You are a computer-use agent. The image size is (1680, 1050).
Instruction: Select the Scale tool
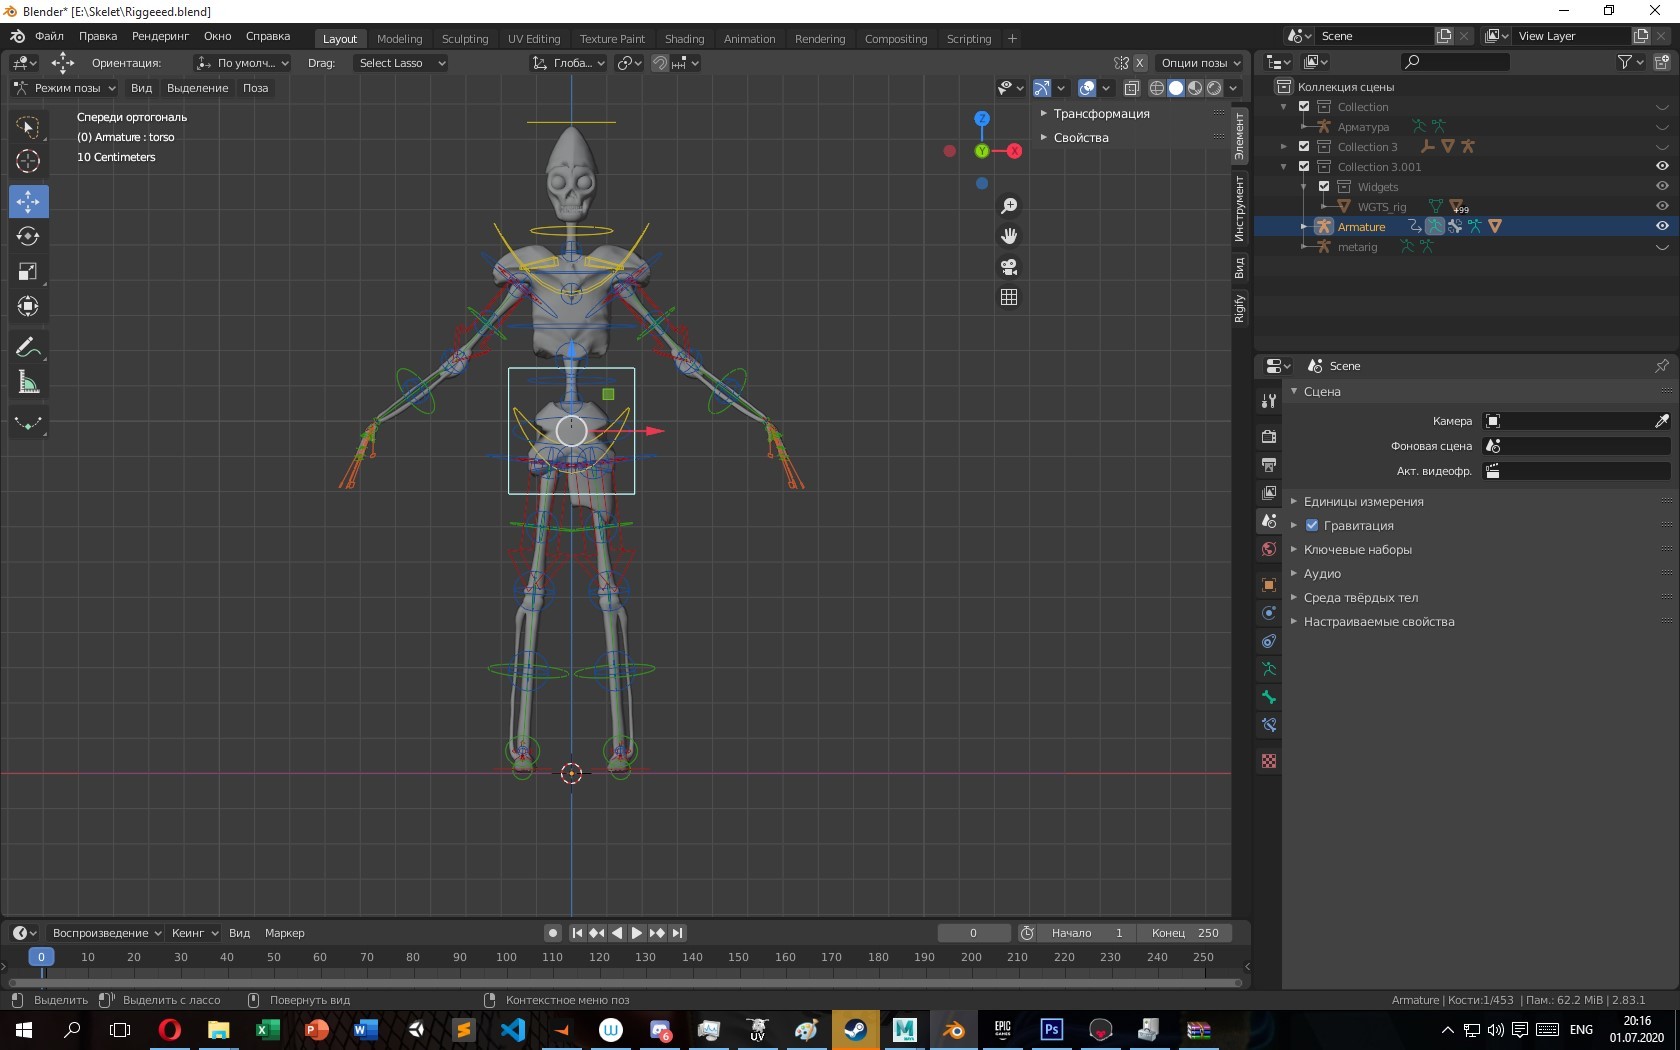coord(28,270)
